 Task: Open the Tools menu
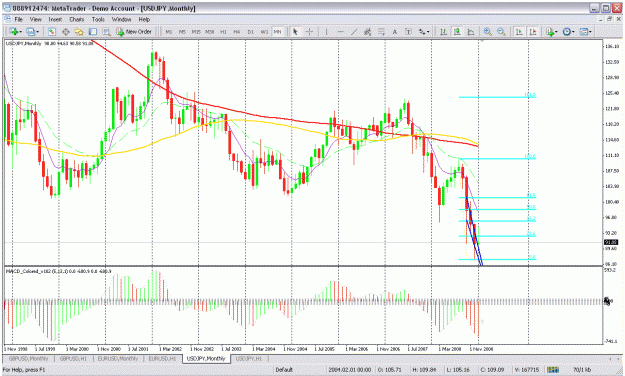point(98,19)
